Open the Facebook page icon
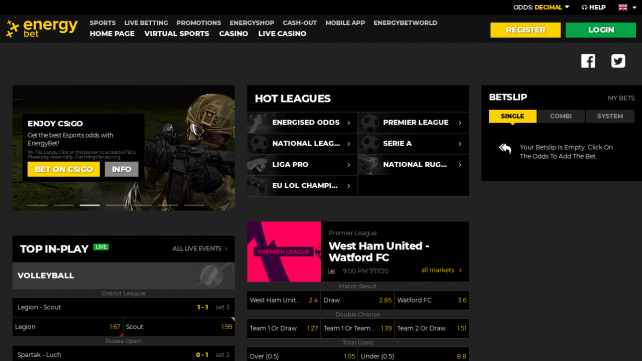Viewport: 642px width, 361px height. click(x=588, y=61)
